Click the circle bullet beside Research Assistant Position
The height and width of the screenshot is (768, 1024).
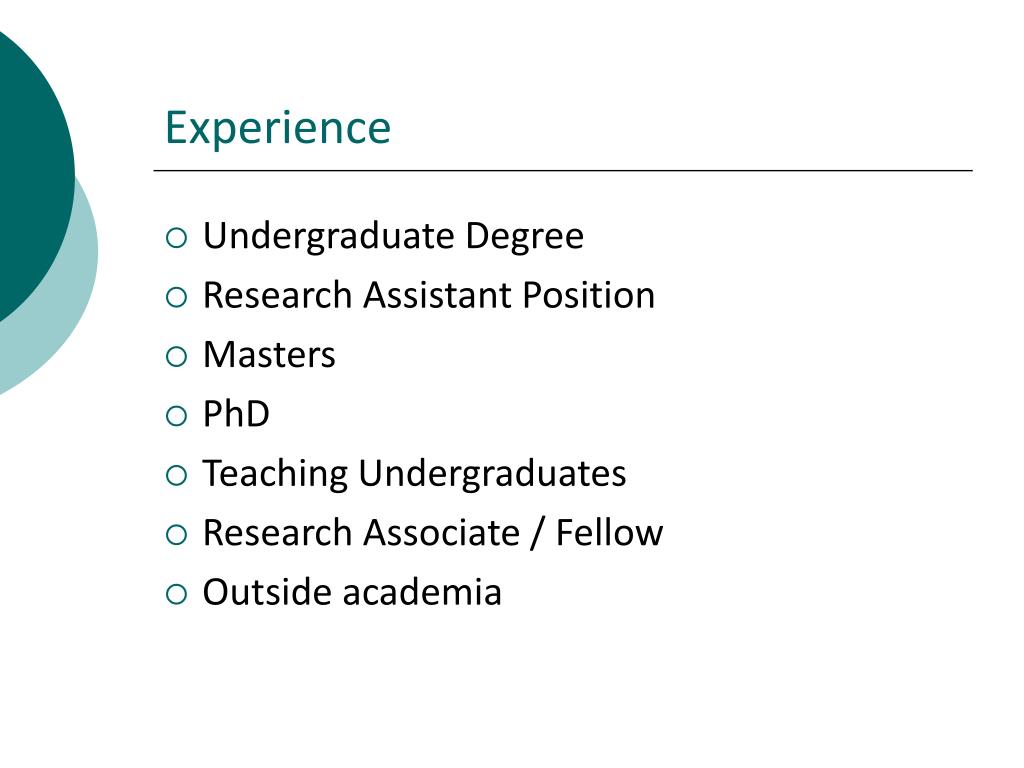[176, 298]
